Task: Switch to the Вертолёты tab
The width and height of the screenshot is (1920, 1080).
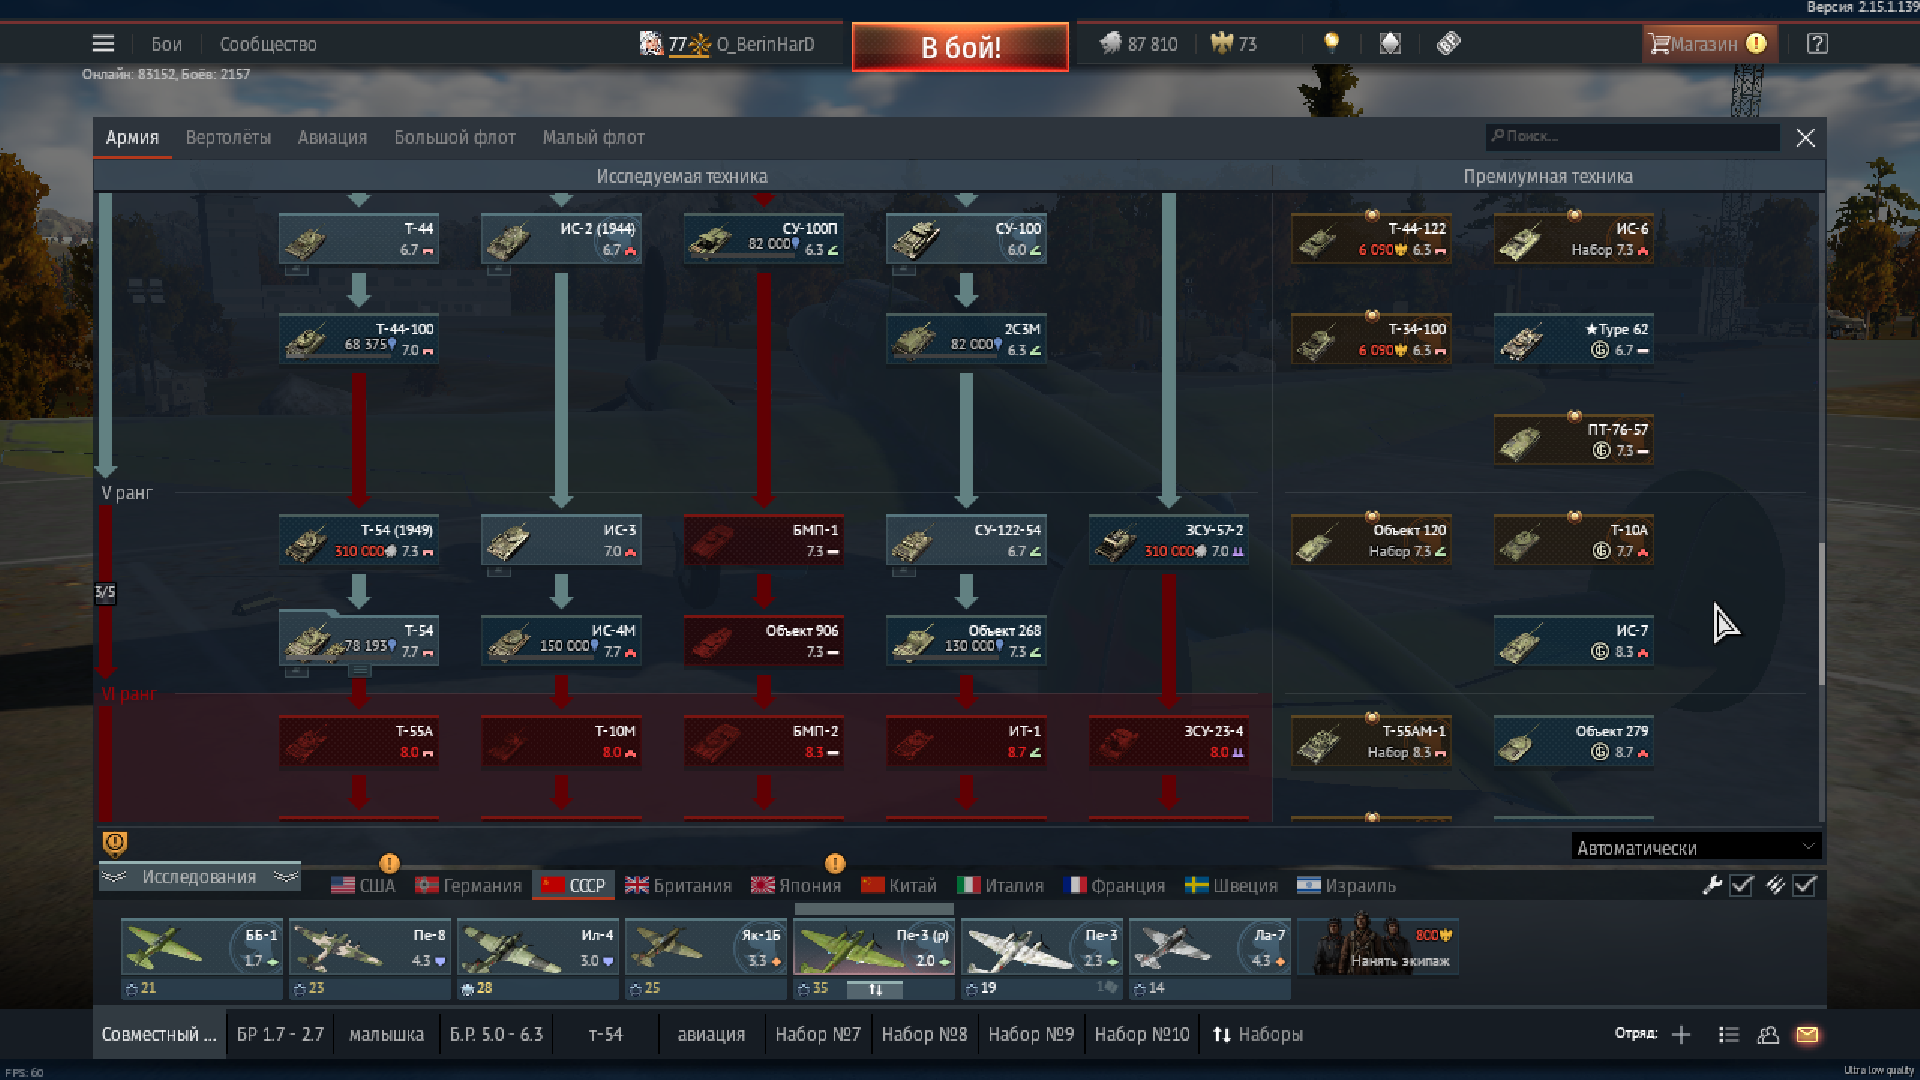Action: (228, 138)
